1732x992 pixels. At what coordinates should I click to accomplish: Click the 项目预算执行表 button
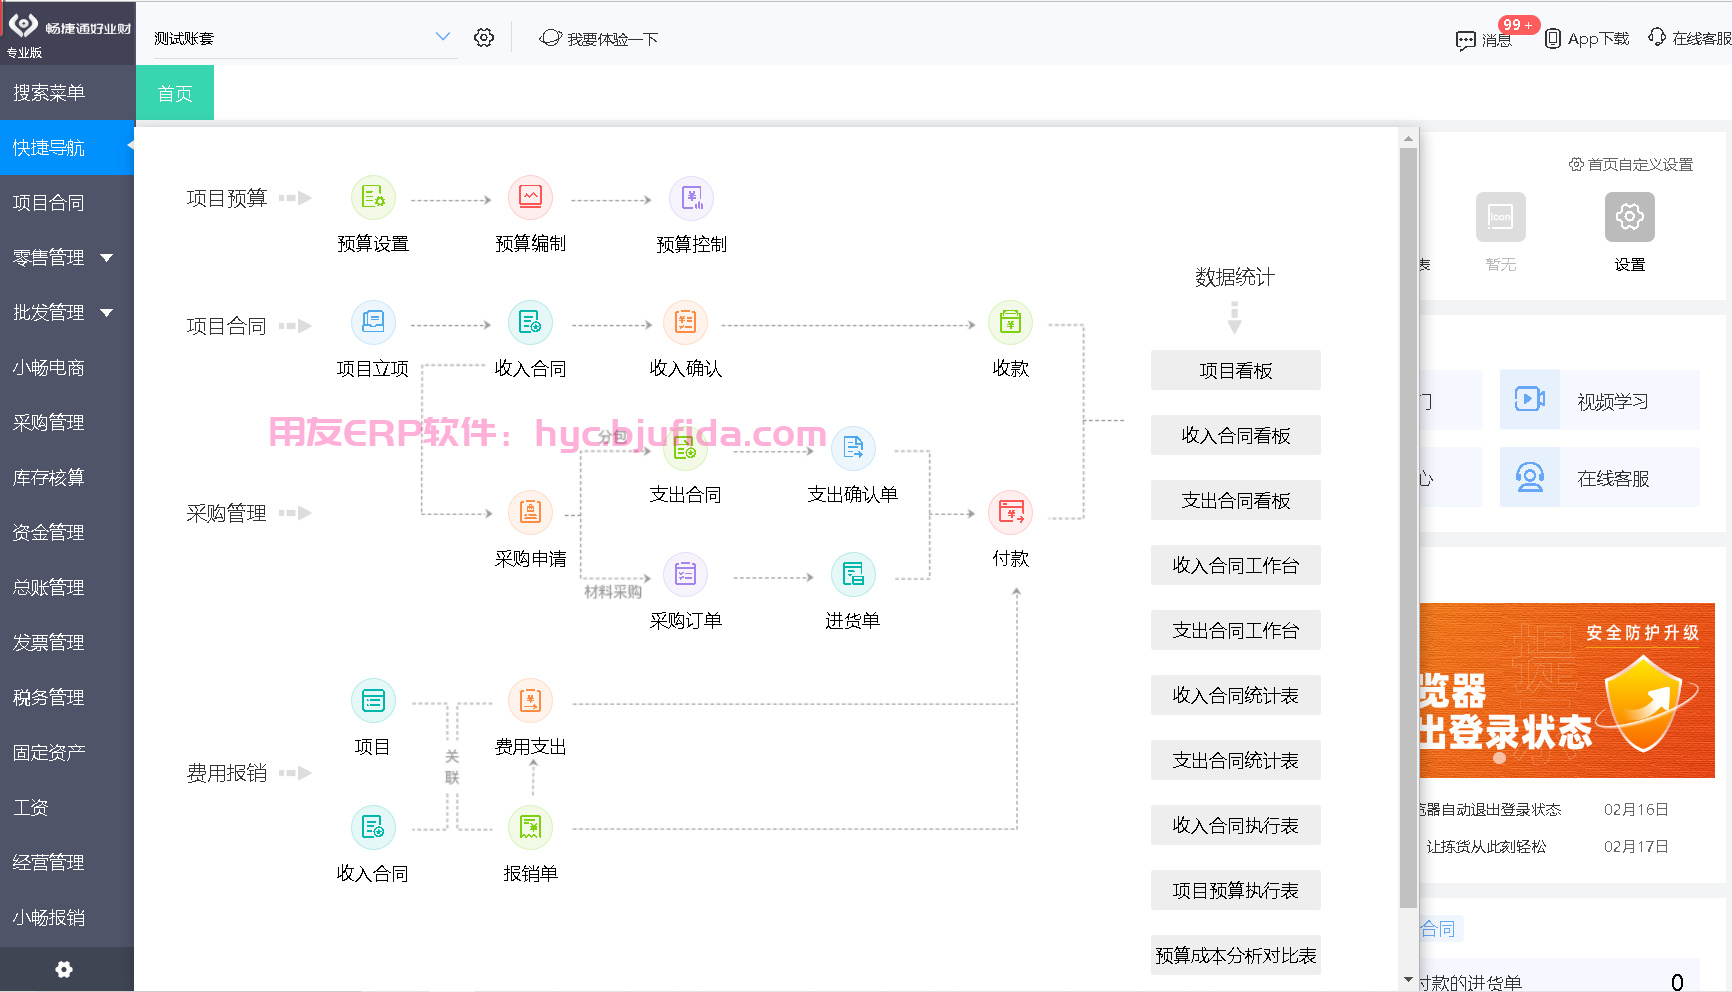(1236, 890)
